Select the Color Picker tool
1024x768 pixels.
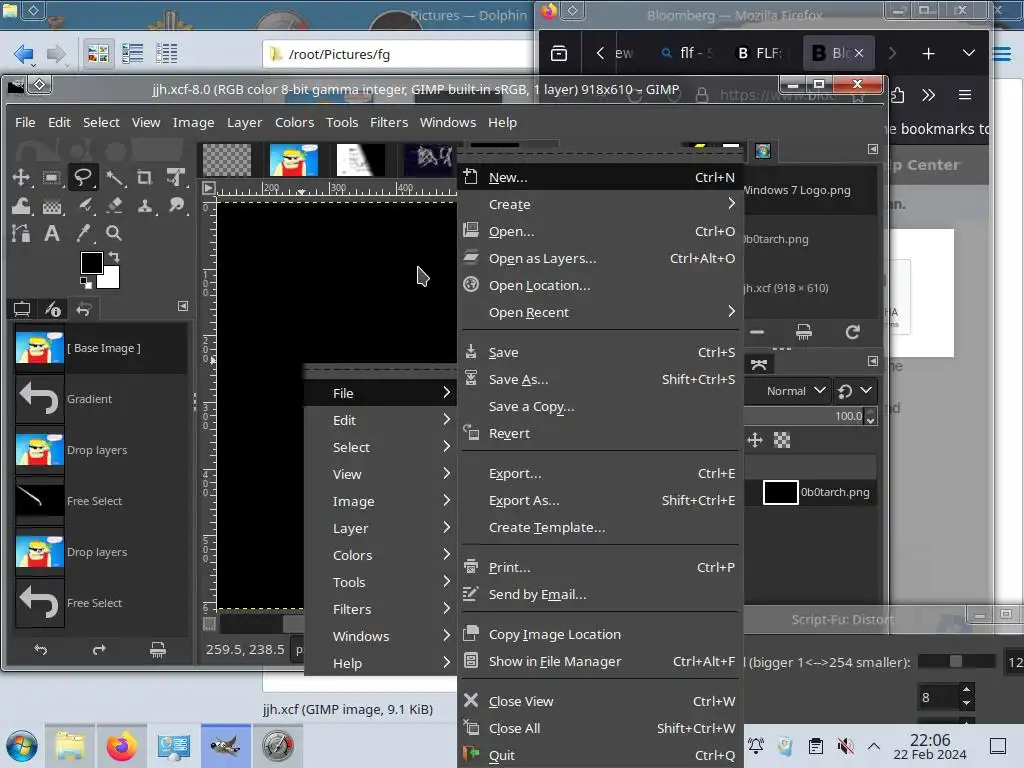(x=83, y=234)
